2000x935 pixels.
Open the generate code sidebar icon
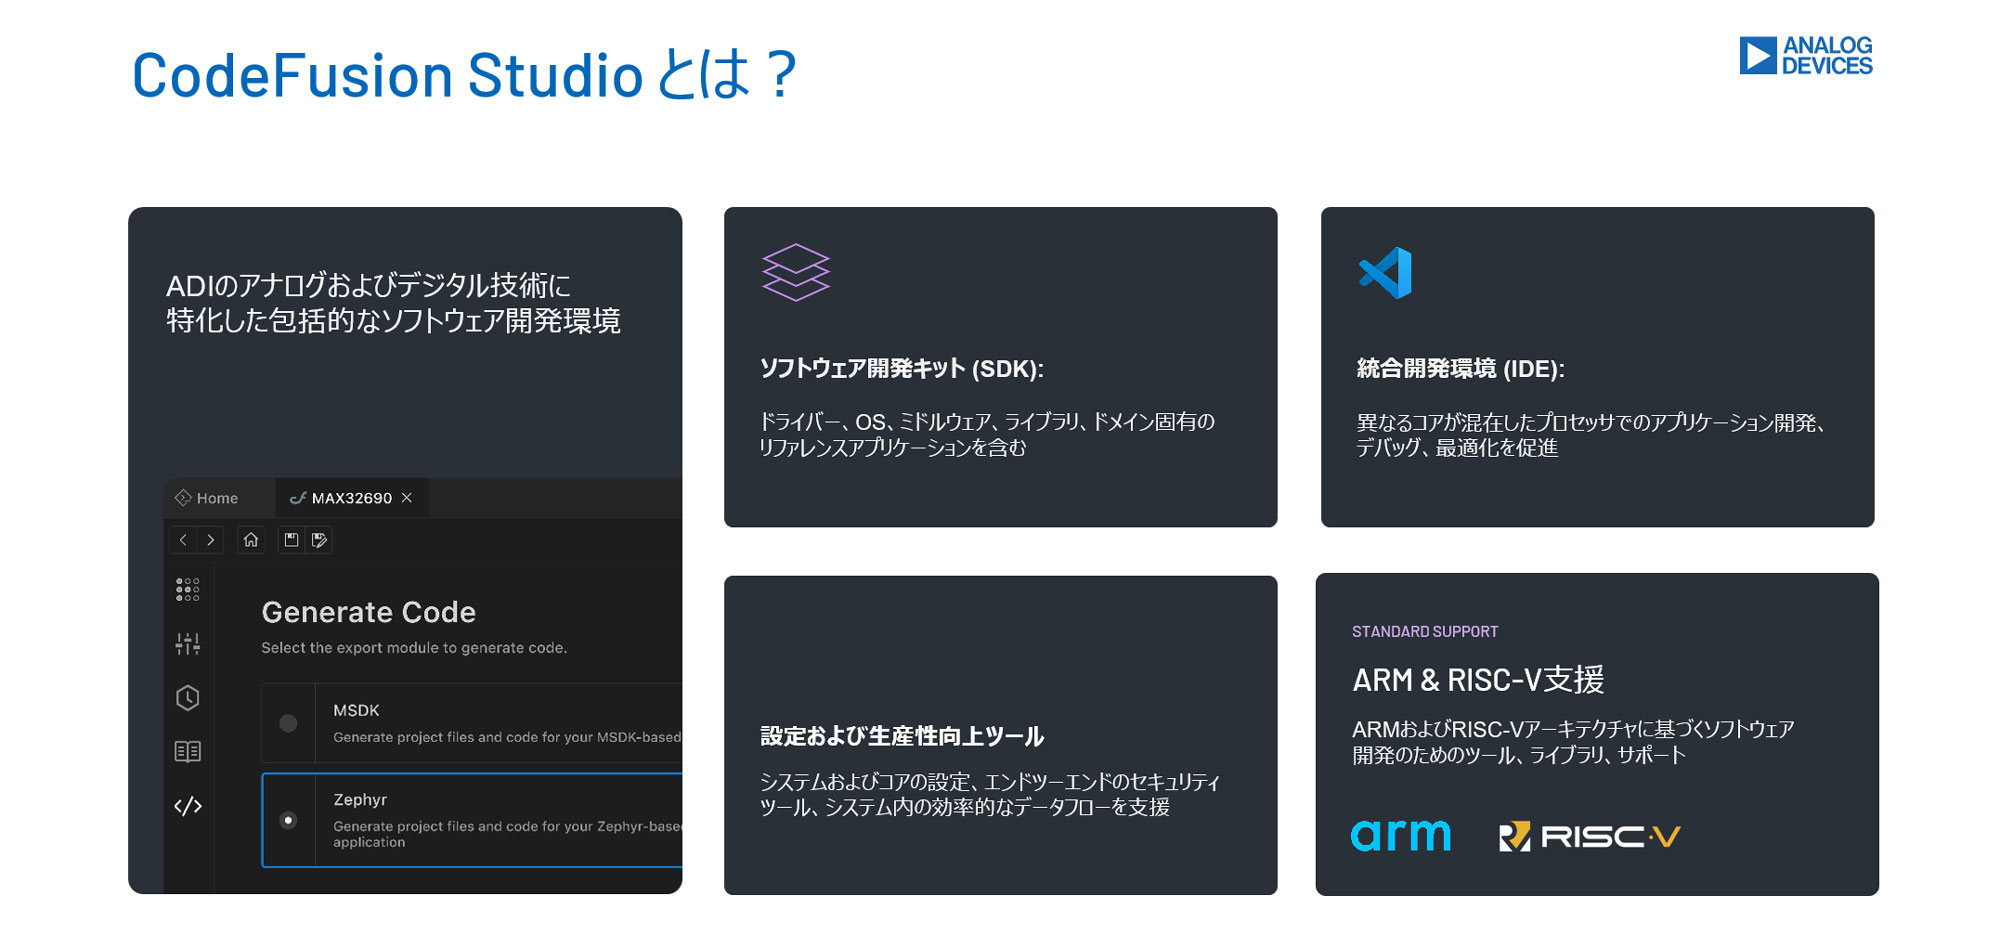tap(188, 806)
